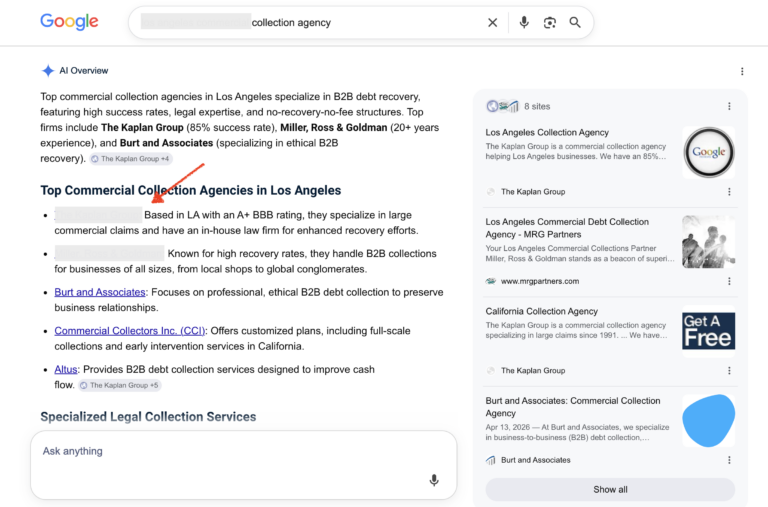This screenshot has height=507, width=768.
Task: Click the magnifying glass search icon
Action: [x=575, y=23]
